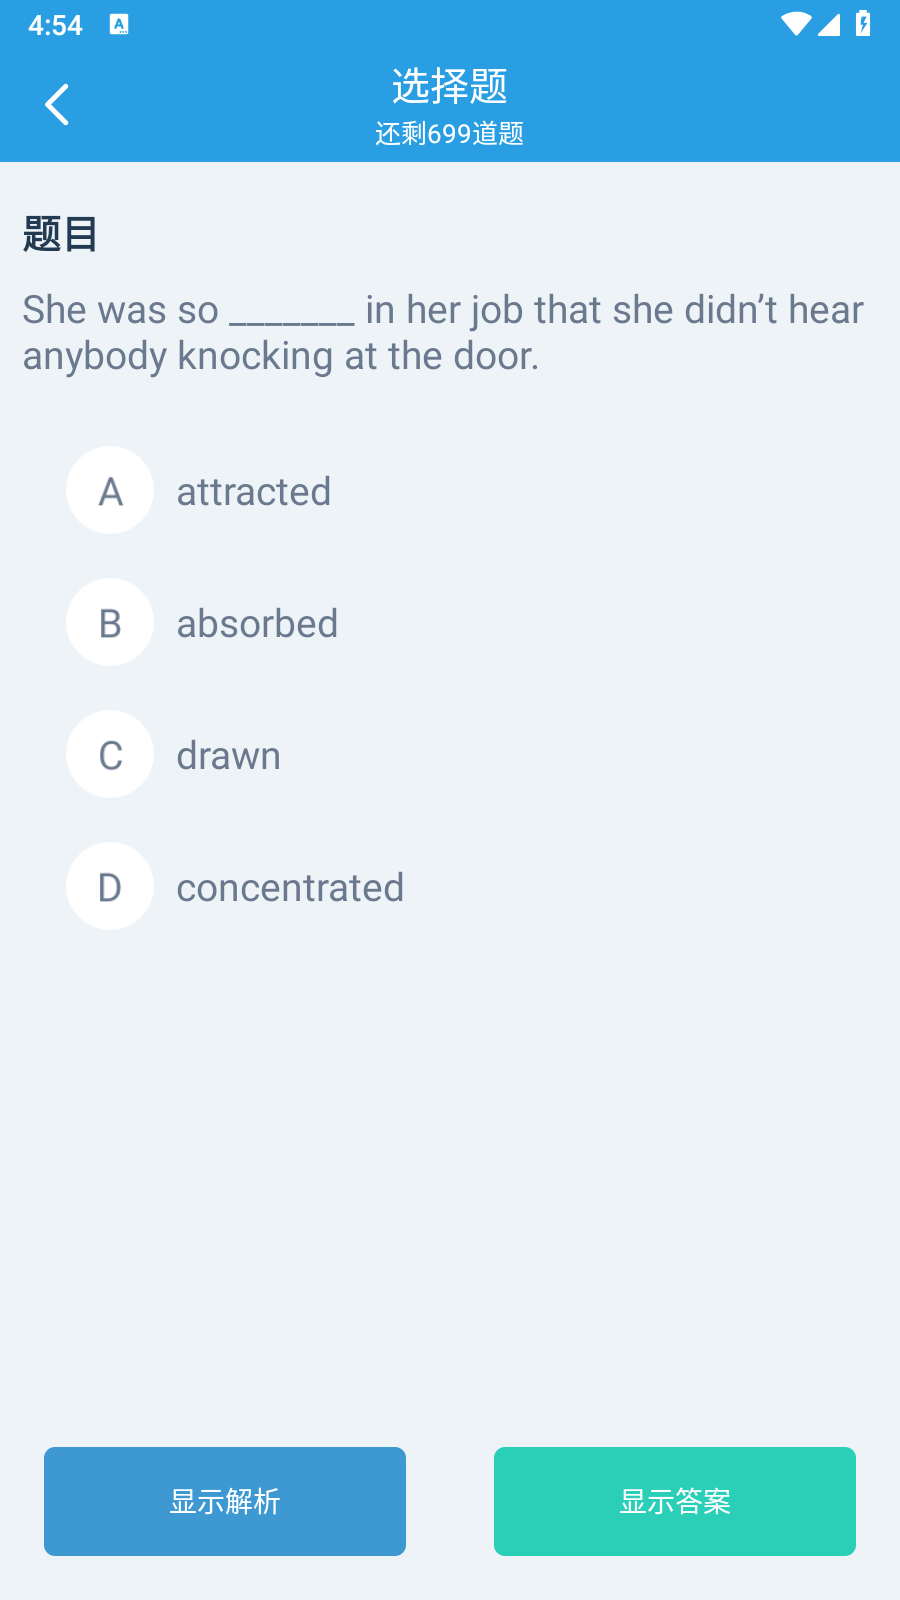900x1600 pixels.
Task: Pick the option D circle
Action: click(x=110, y=886)
